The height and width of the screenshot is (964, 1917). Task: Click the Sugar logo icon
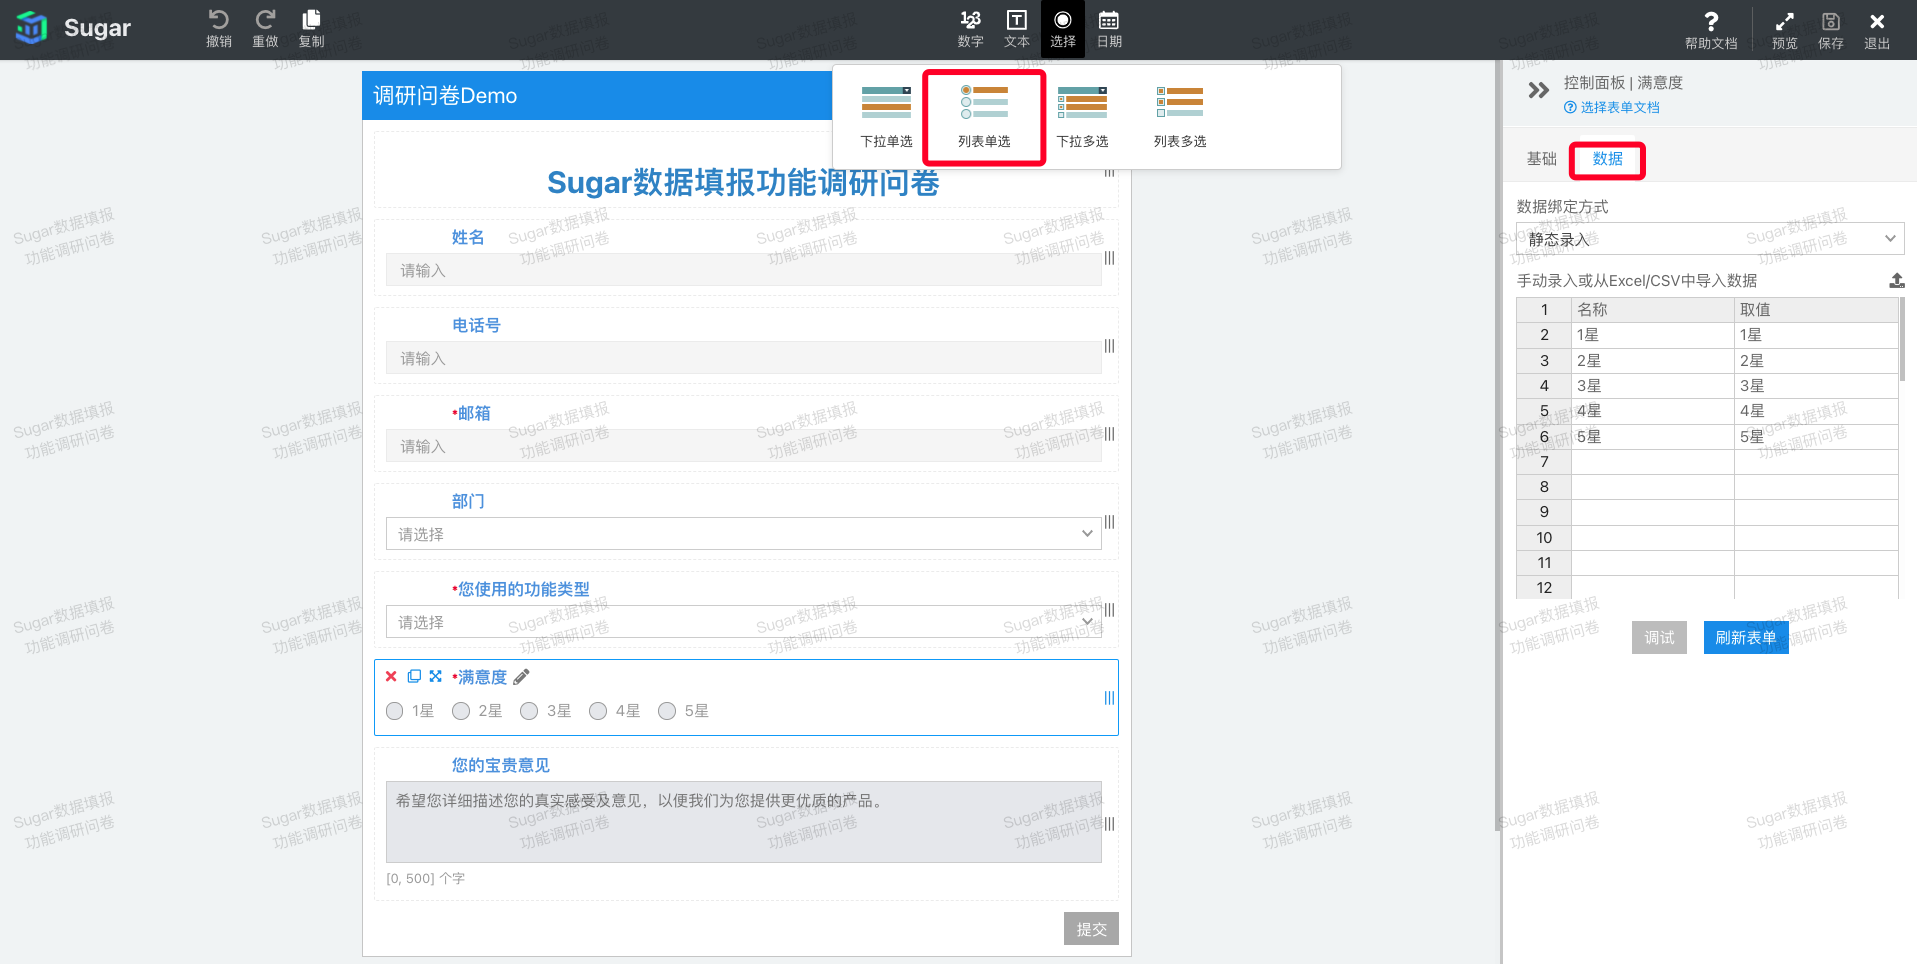click(32, 28)
